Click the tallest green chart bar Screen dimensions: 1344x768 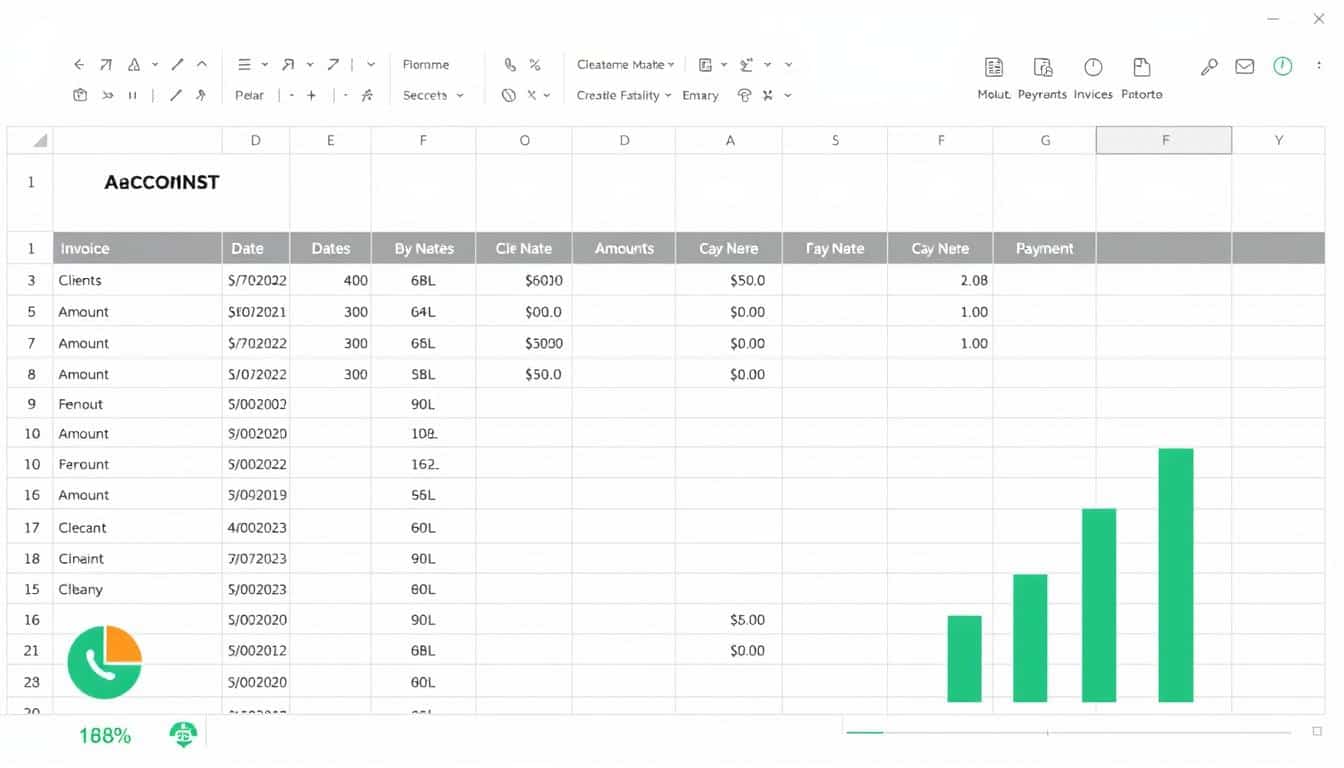click(x=1176, y=575)
